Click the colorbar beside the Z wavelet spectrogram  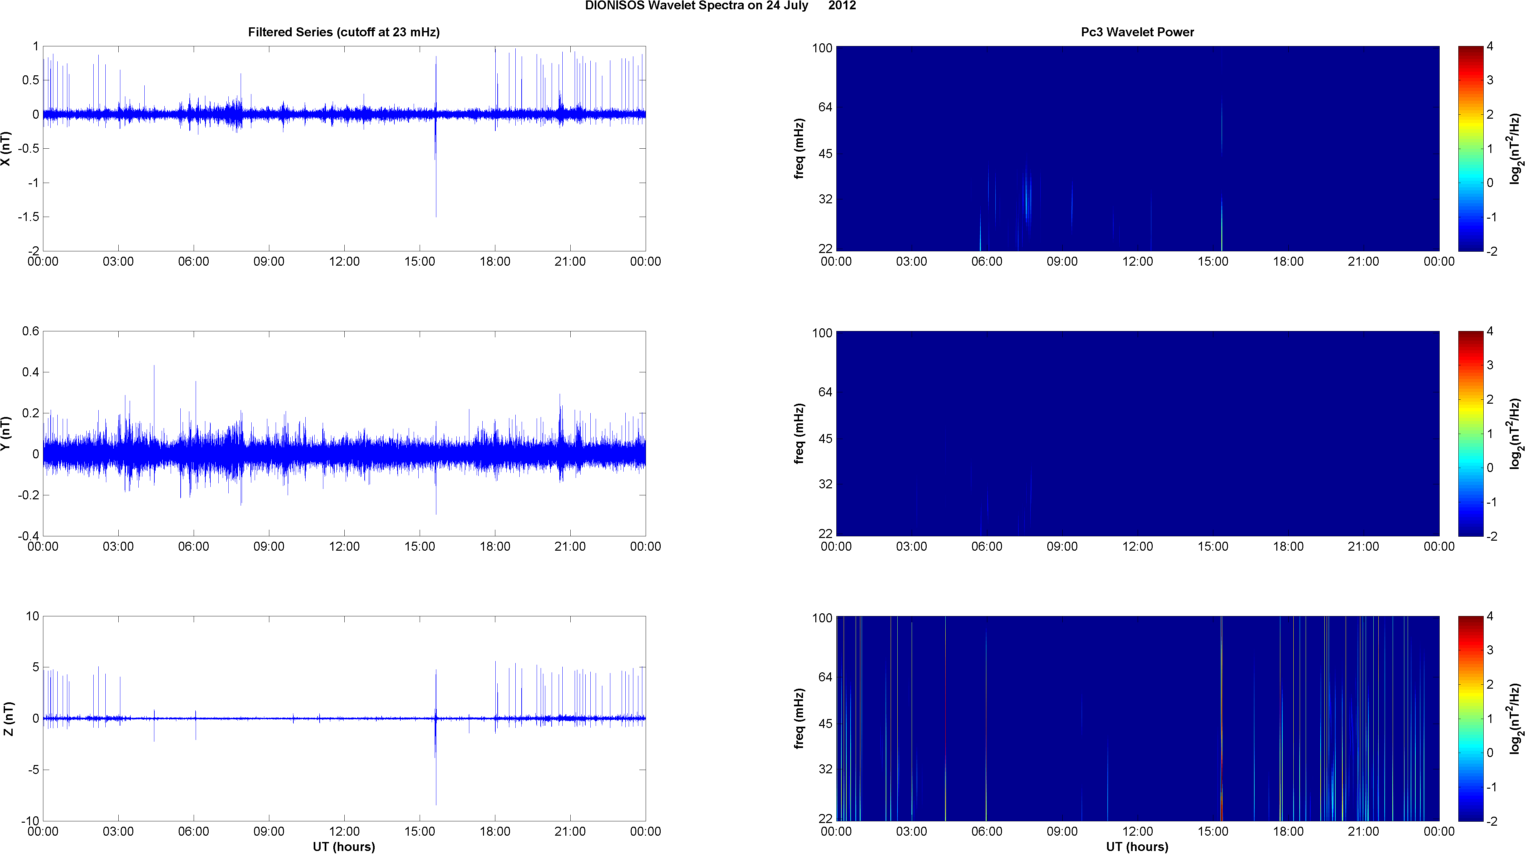pos(1470,719)
